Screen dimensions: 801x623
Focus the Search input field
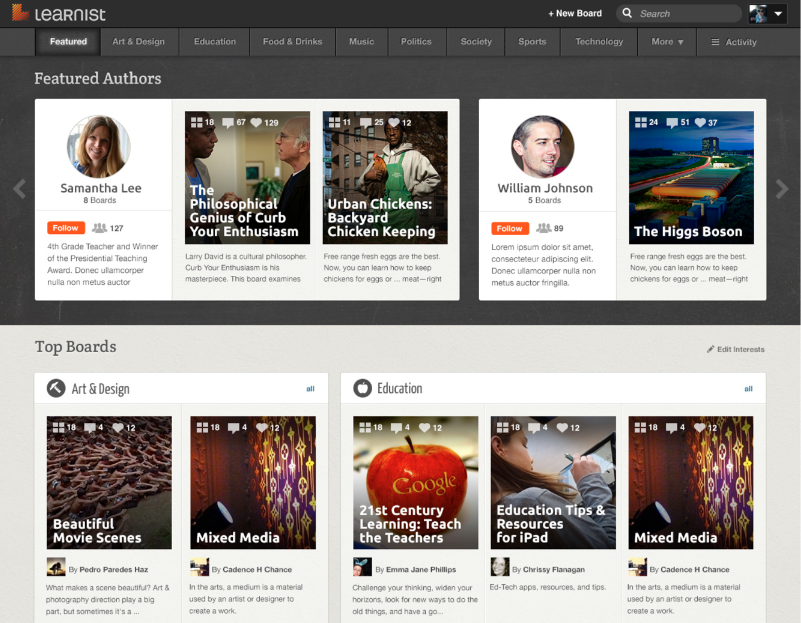pos(685,14)
